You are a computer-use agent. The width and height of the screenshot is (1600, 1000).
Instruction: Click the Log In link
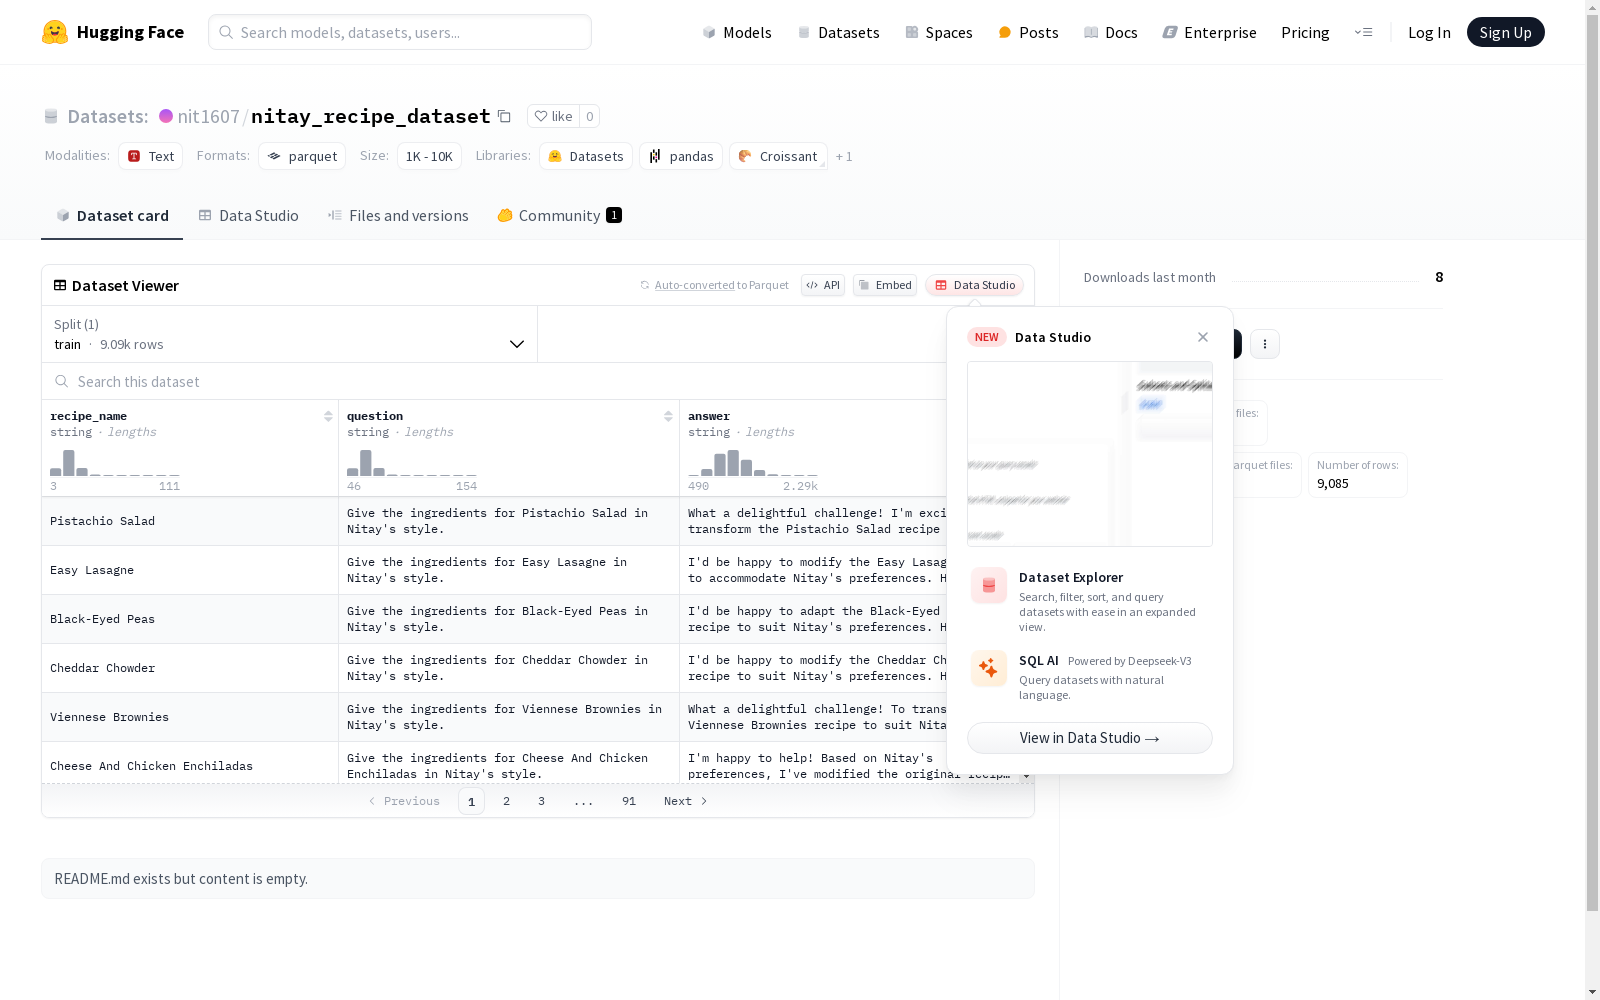(x=1429, y=32)
